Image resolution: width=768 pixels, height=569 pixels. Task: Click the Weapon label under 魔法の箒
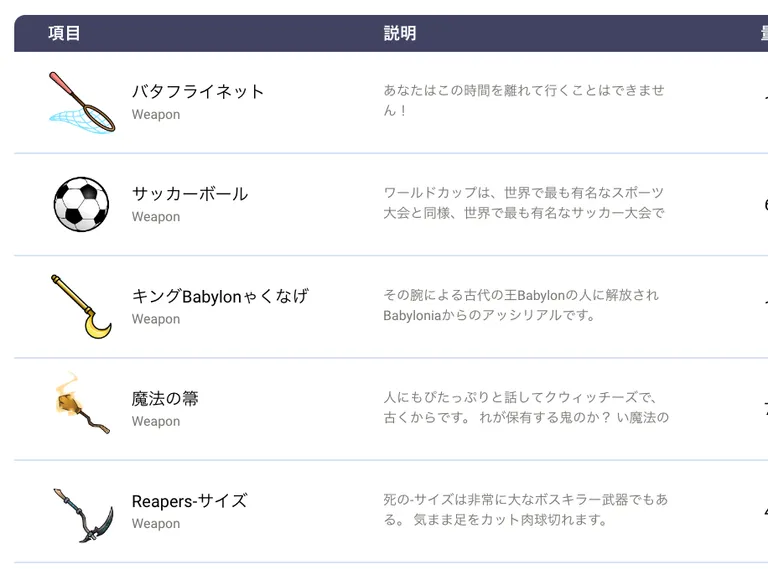click(156, 422)
